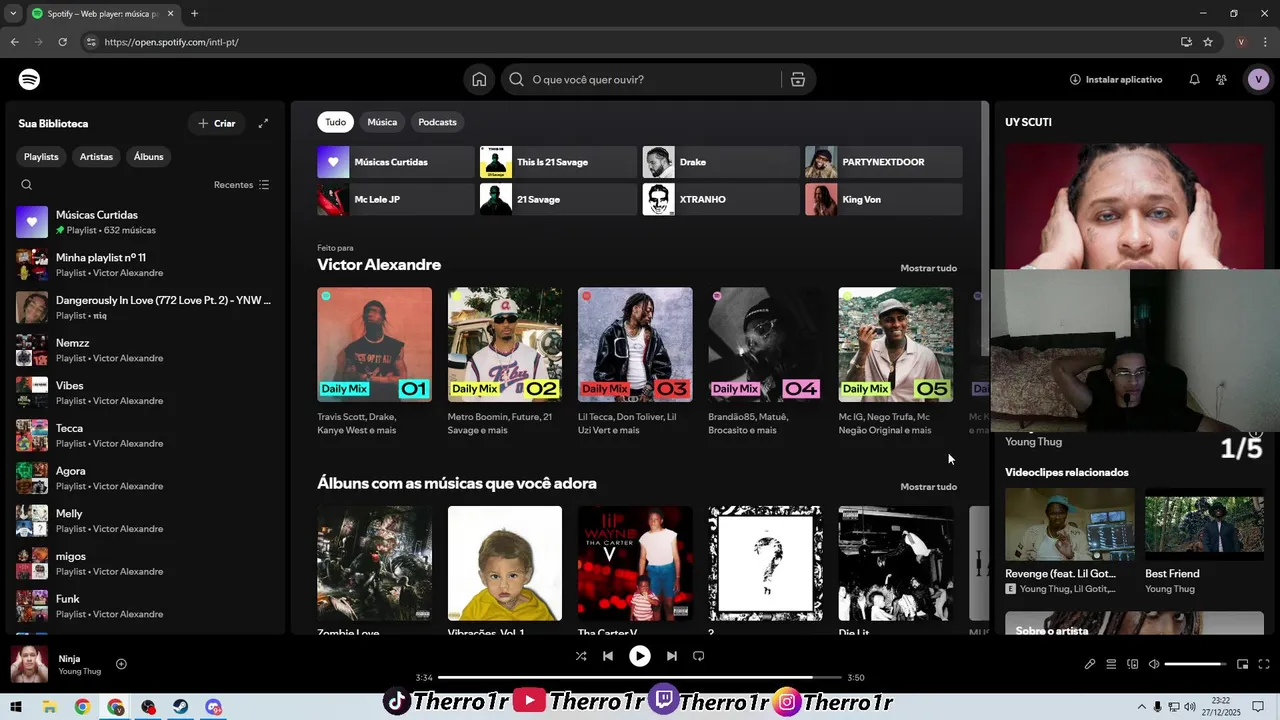1280x720 pixels.
Task: Open the PARTYNEXTDOOR shortcut tile
Action: pyautogui.click(x=884, y=162)
